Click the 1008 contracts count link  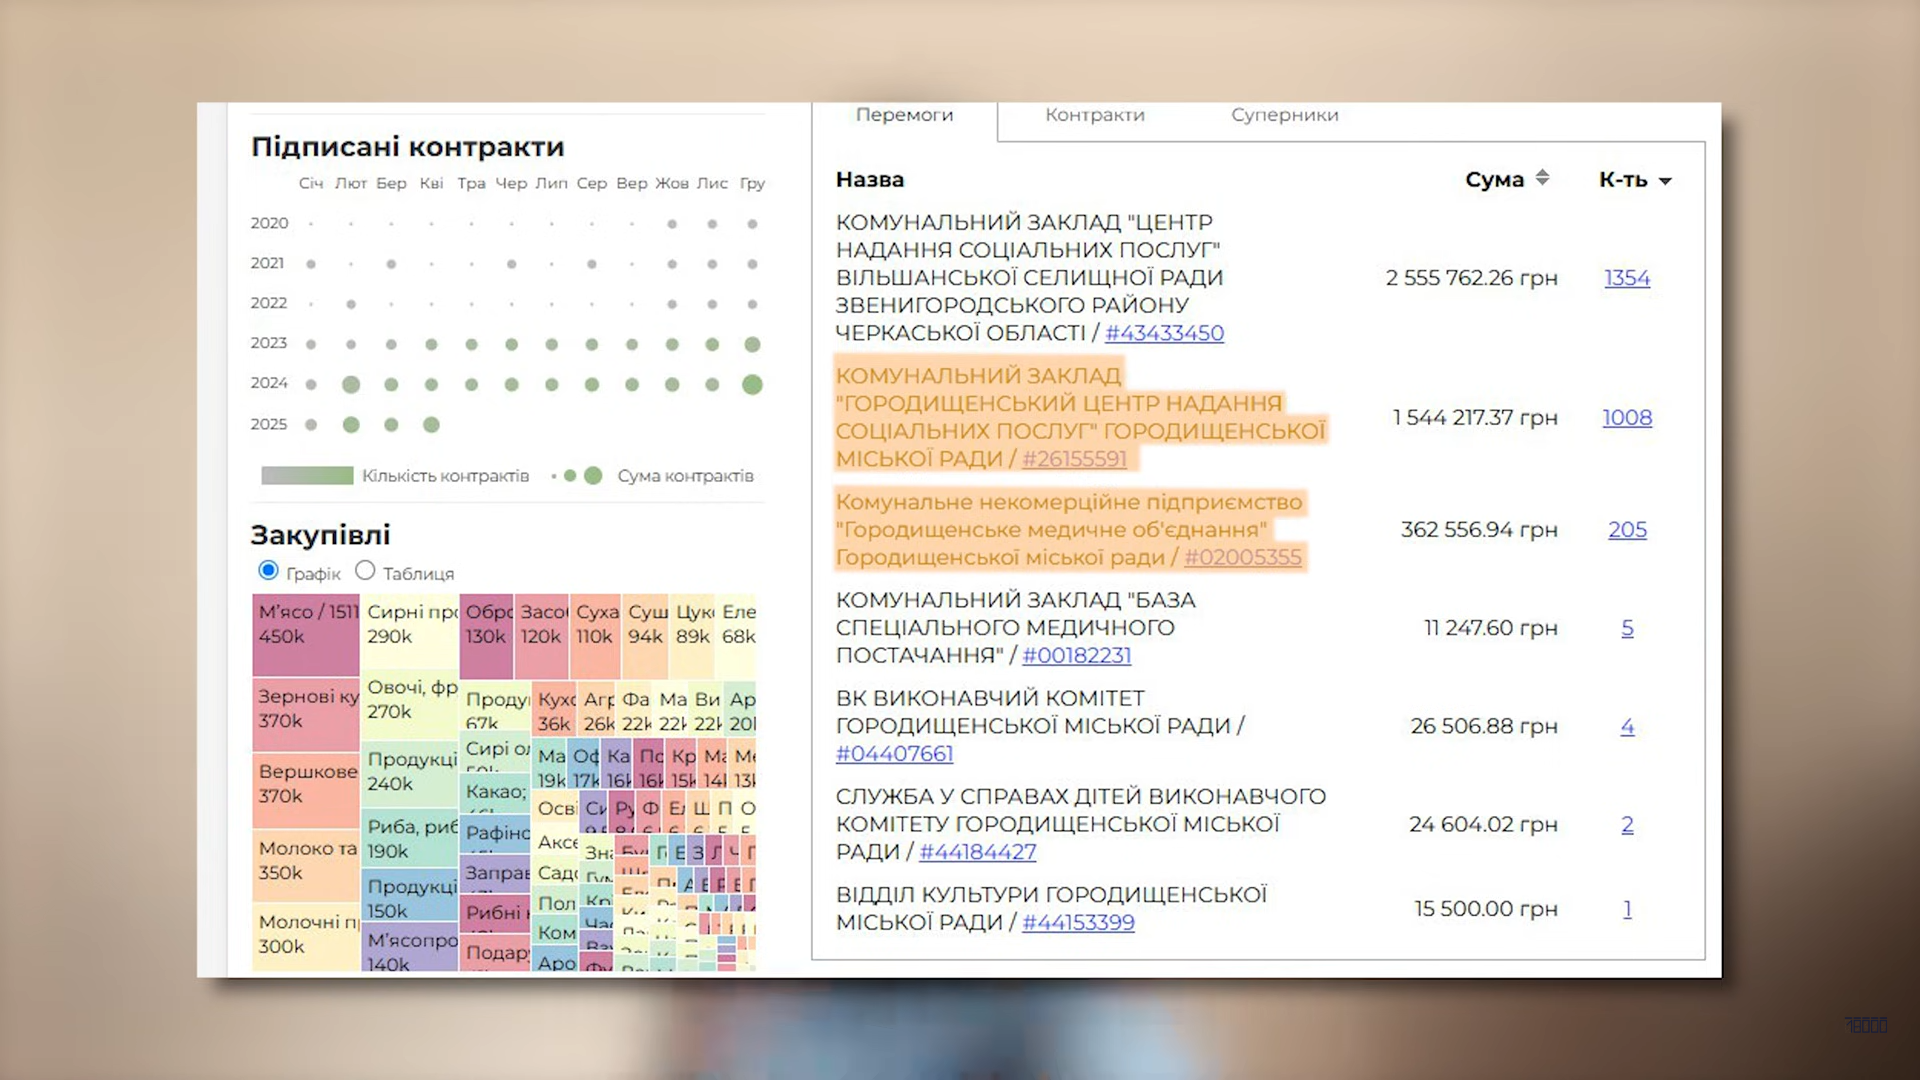[1627, 418]
